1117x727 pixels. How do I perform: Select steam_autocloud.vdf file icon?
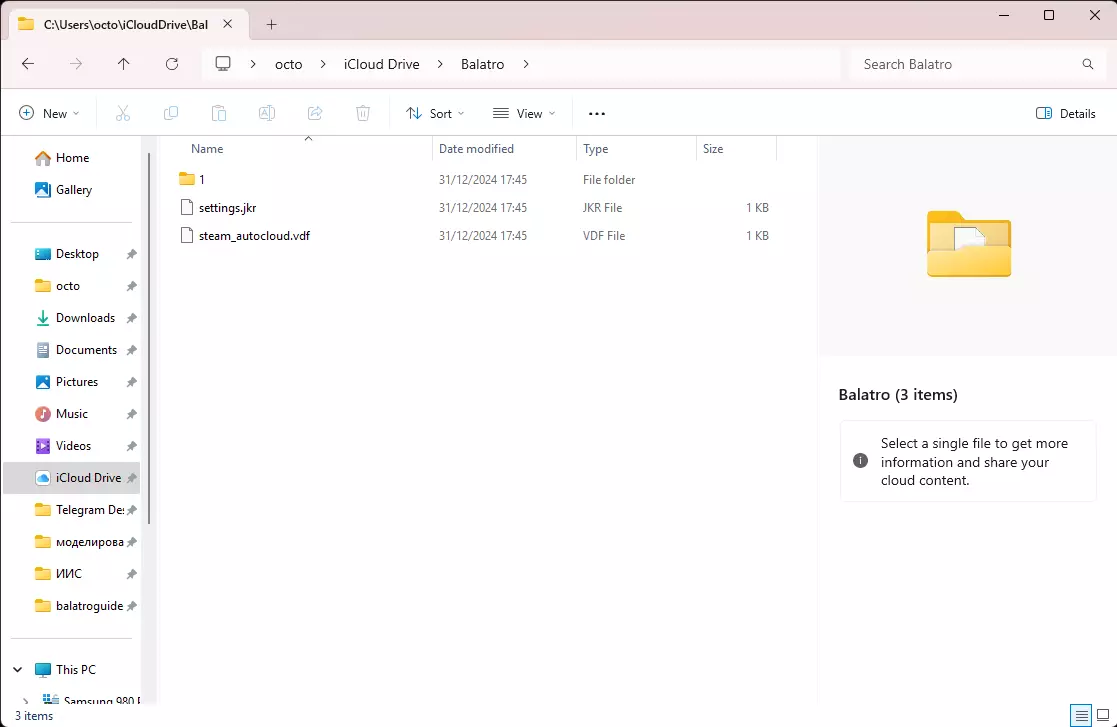point(187,235)
